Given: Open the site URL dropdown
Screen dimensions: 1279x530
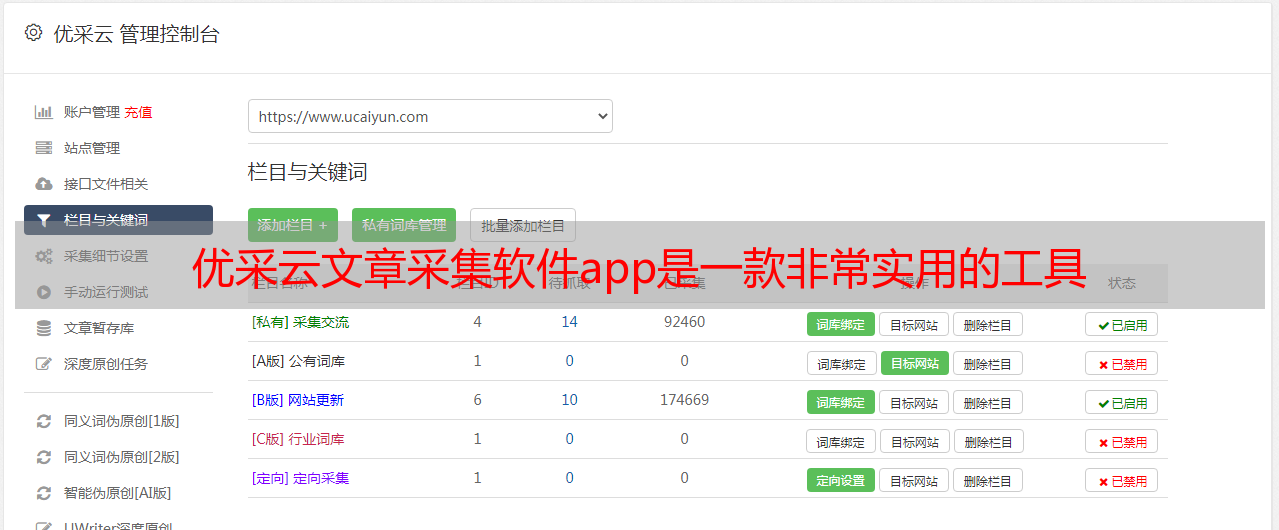Looking at the screenshot, I should pos(430,116).
